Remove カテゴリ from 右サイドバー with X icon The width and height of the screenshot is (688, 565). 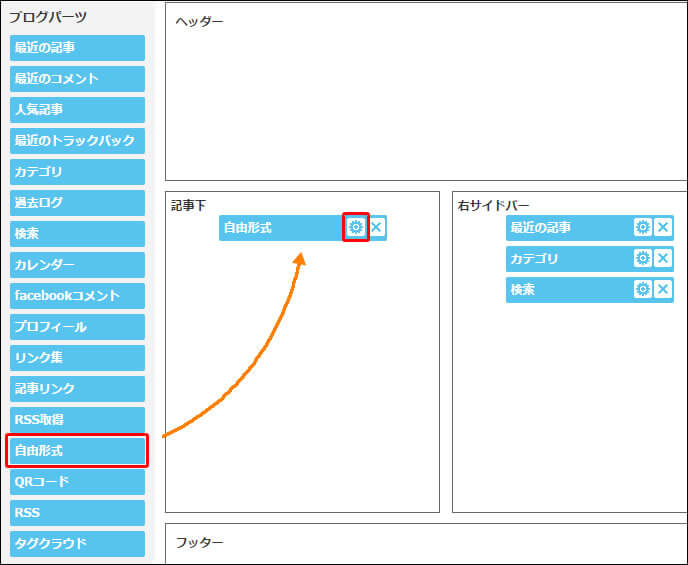point(663,258)
